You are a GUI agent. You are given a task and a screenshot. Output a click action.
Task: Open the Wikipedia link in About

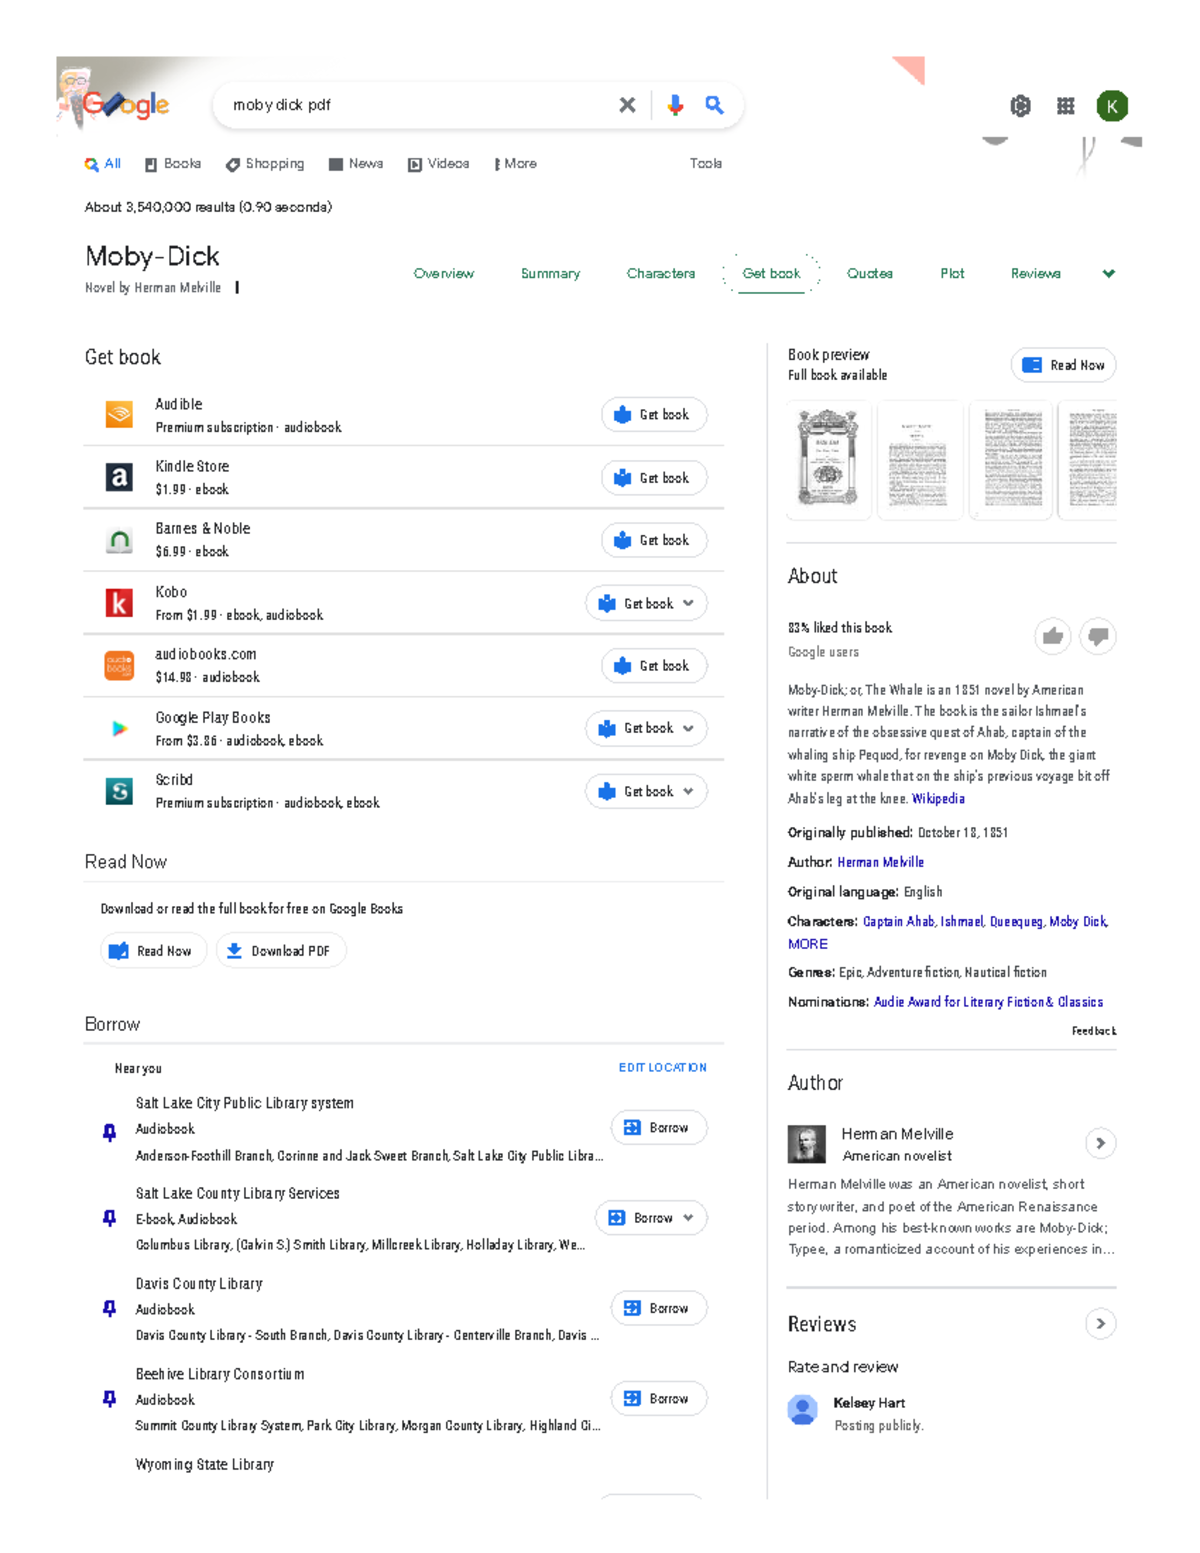click(938, 799)
